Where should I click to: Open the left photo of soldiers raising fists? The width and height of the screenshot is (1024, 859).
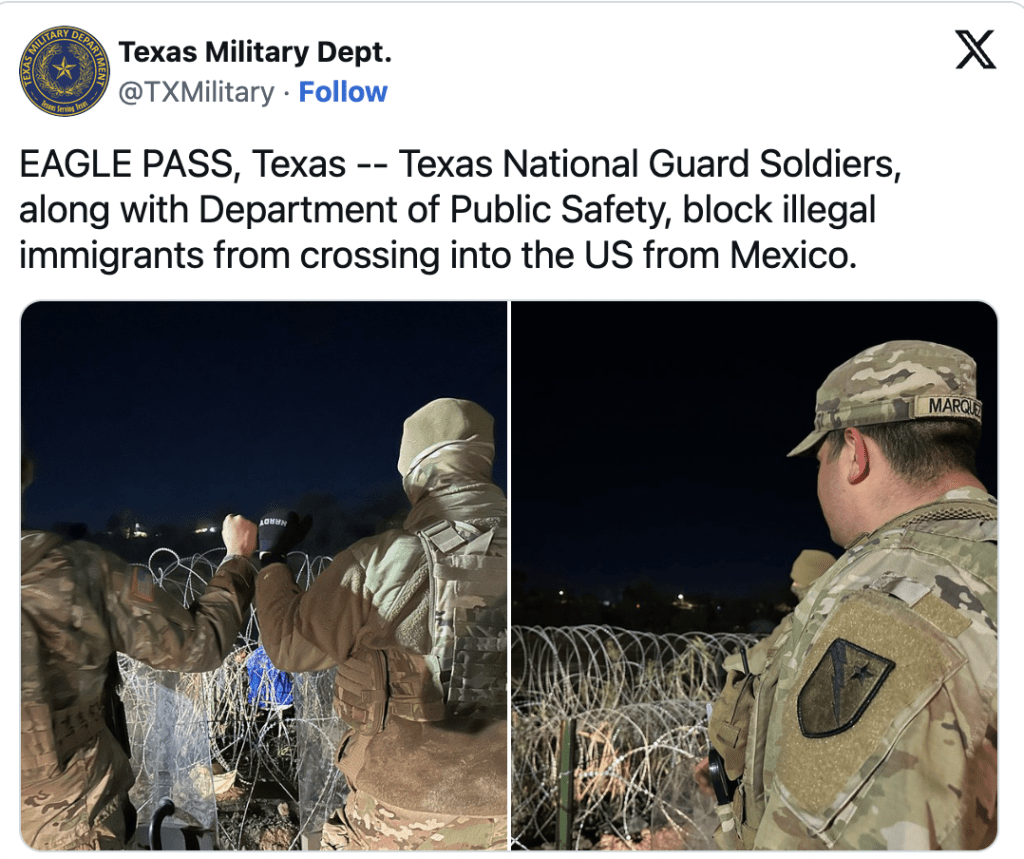[x=264, y=575]
